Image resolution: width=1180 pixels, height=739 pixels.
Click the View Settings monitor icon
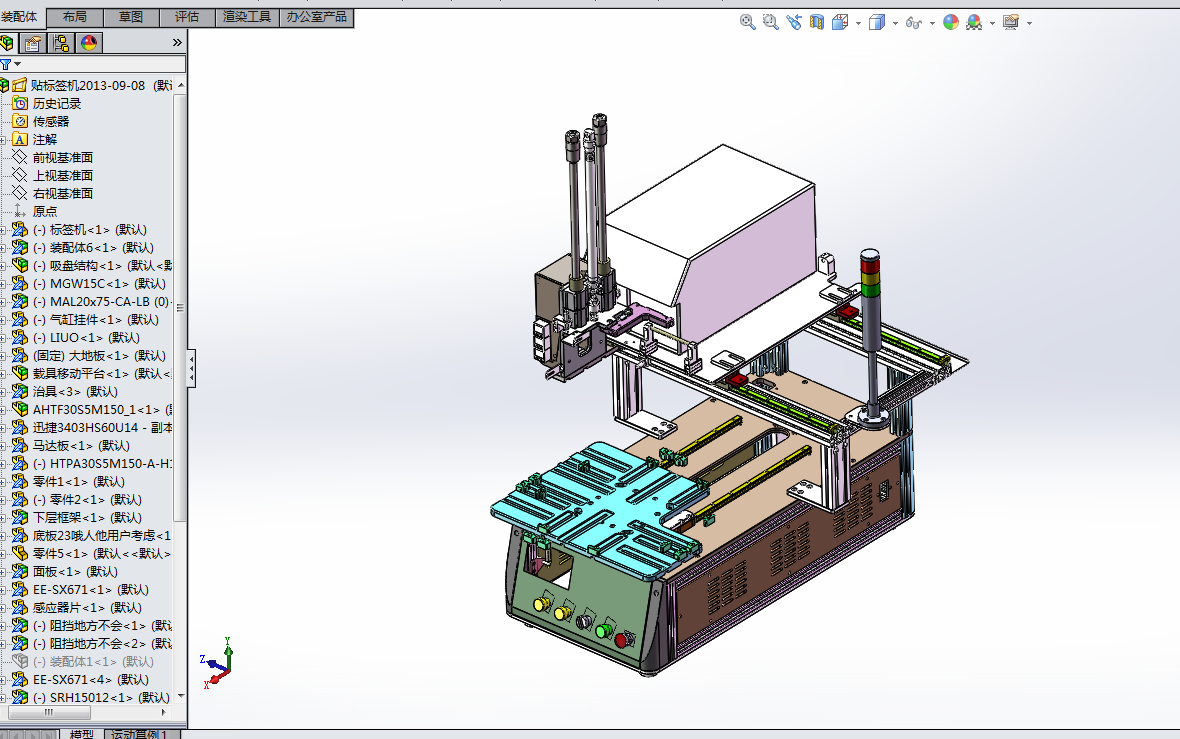coord(1011,22)
